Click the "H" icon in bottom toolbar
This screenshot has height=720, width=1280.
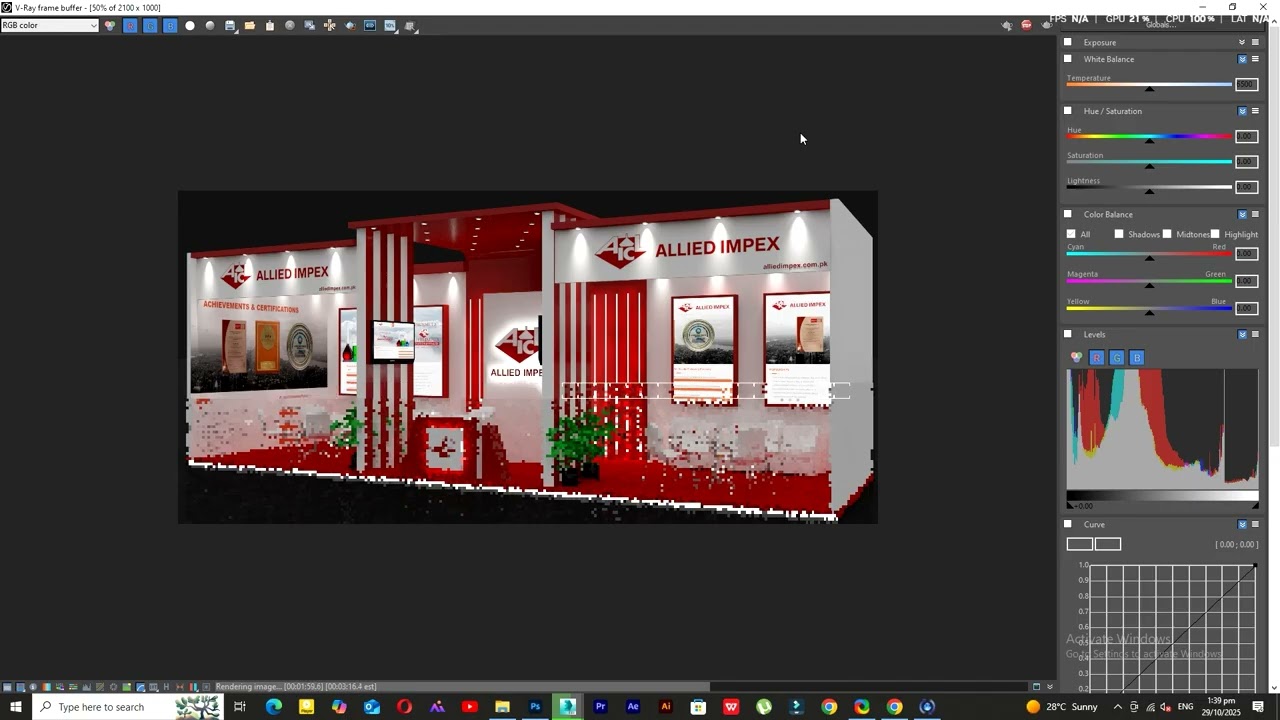tap(166, 687)
